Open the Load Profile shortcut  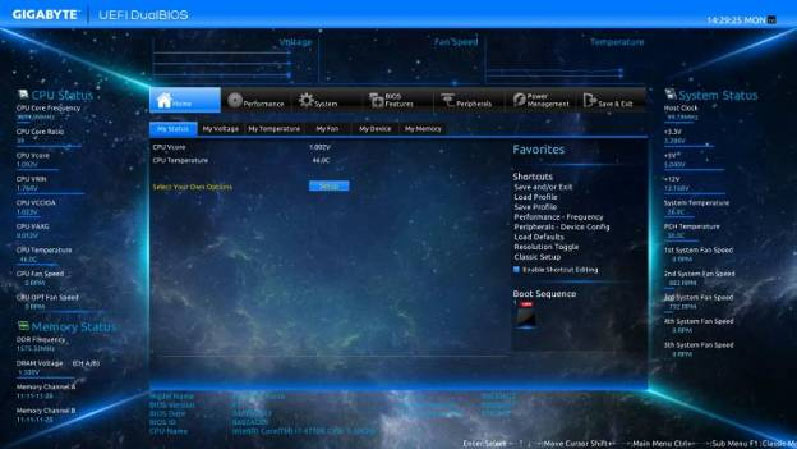pos(536,197)
